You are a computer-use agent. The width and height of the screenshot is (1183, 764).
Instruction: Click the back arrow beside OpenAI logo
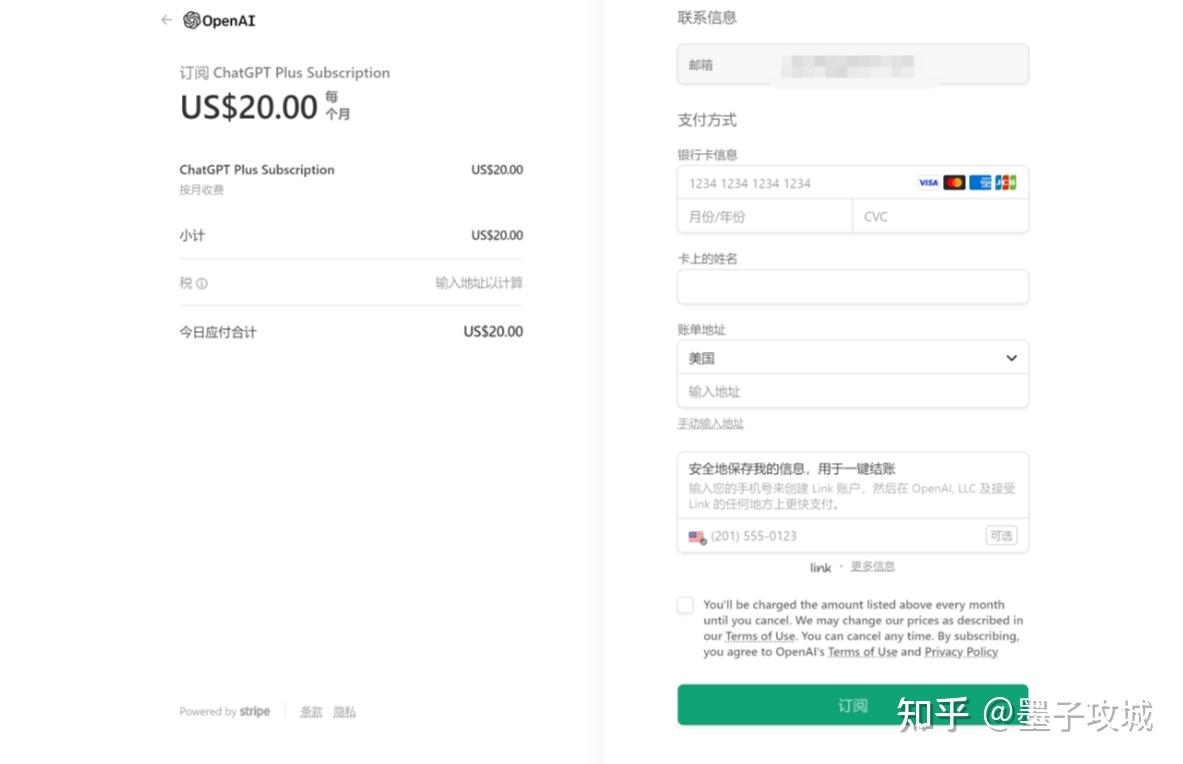click(166, 20)
